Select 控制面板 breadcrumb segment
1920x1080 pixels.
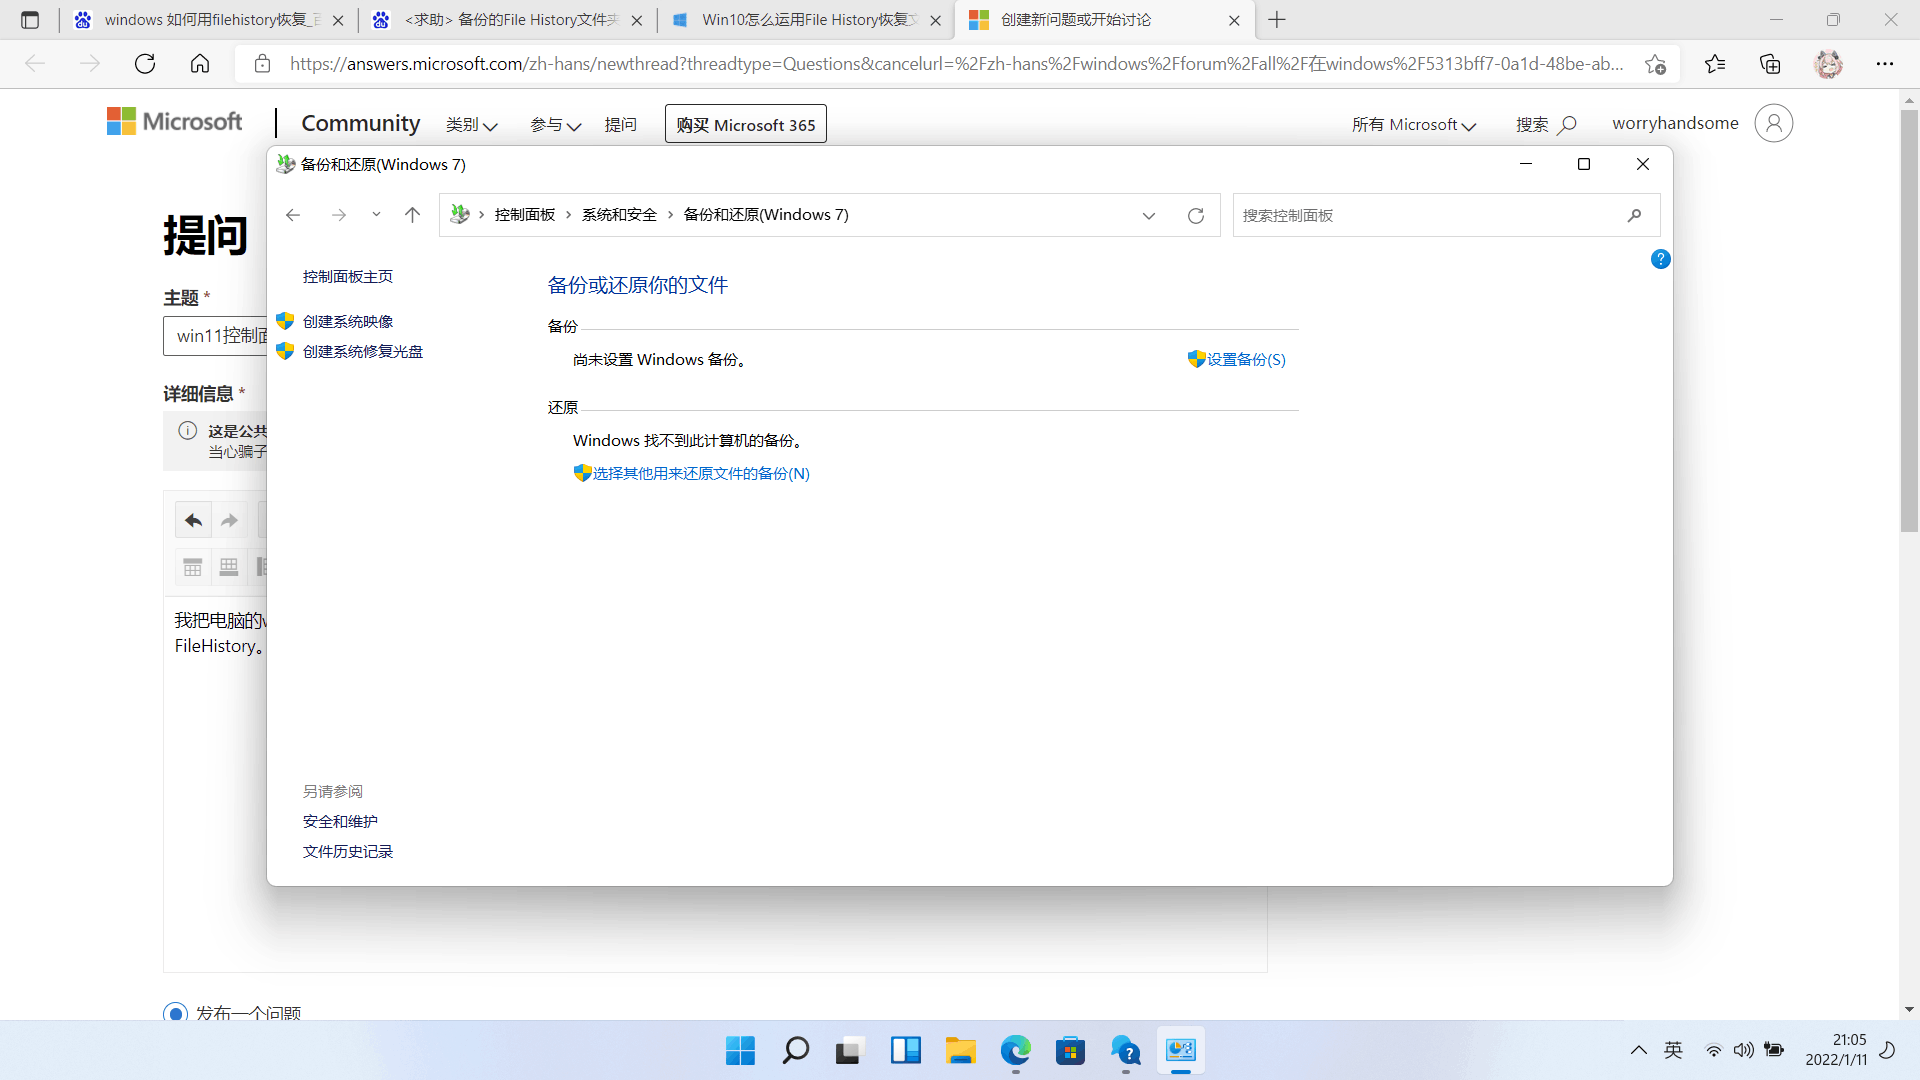(525, 215)
